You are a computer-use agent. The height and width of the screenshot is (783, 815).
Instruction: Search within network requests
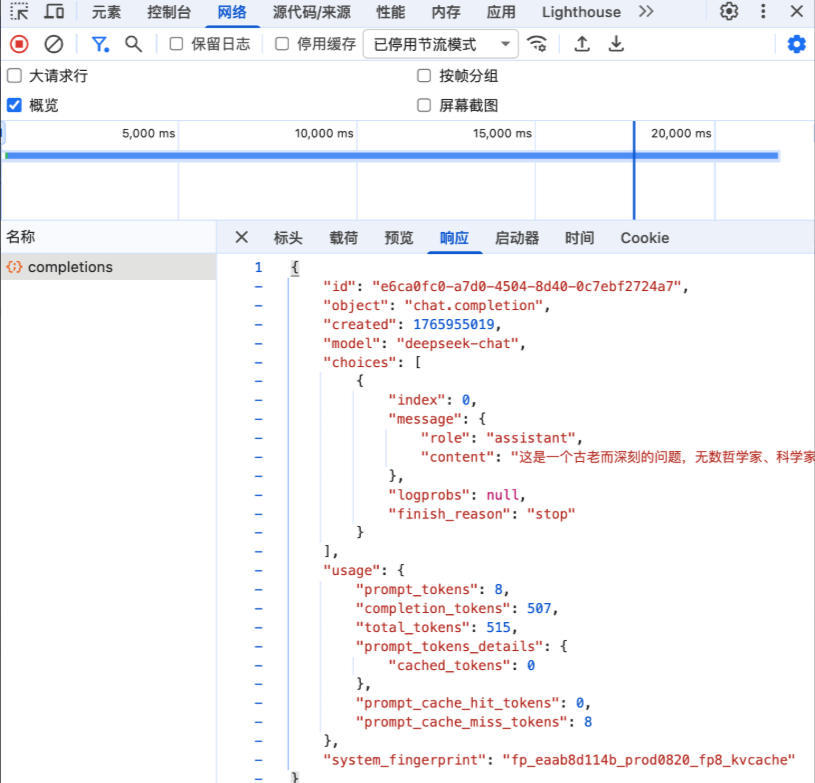click(x=132, y=44)
